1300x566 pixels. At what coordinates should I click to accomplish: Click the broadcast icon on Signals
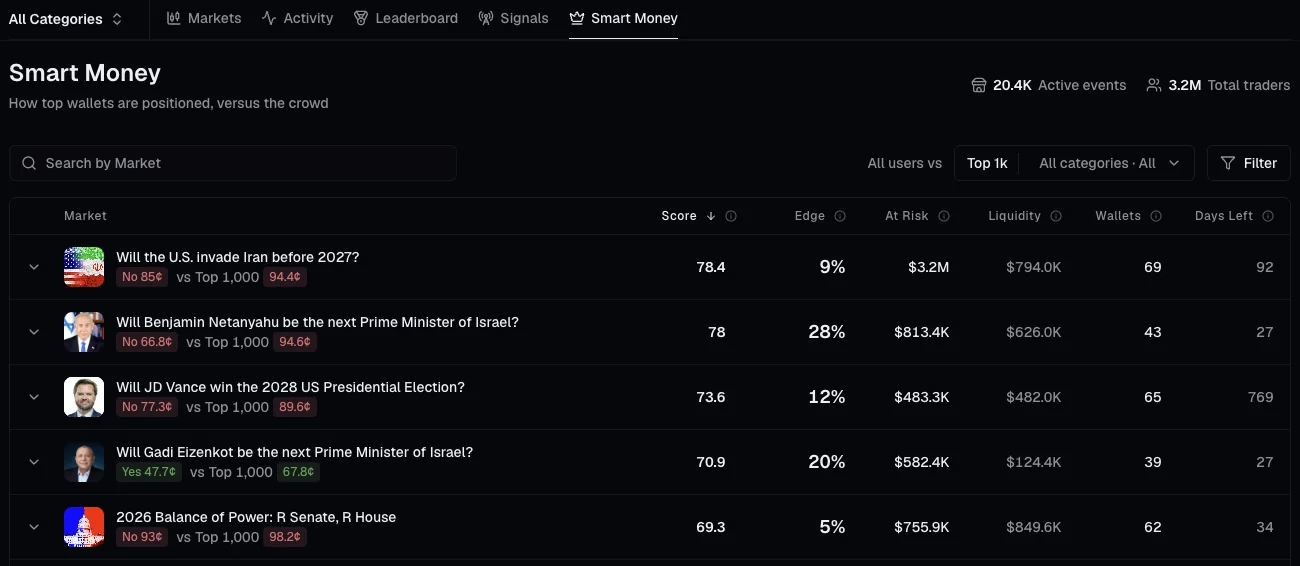(x=486, y=18)
